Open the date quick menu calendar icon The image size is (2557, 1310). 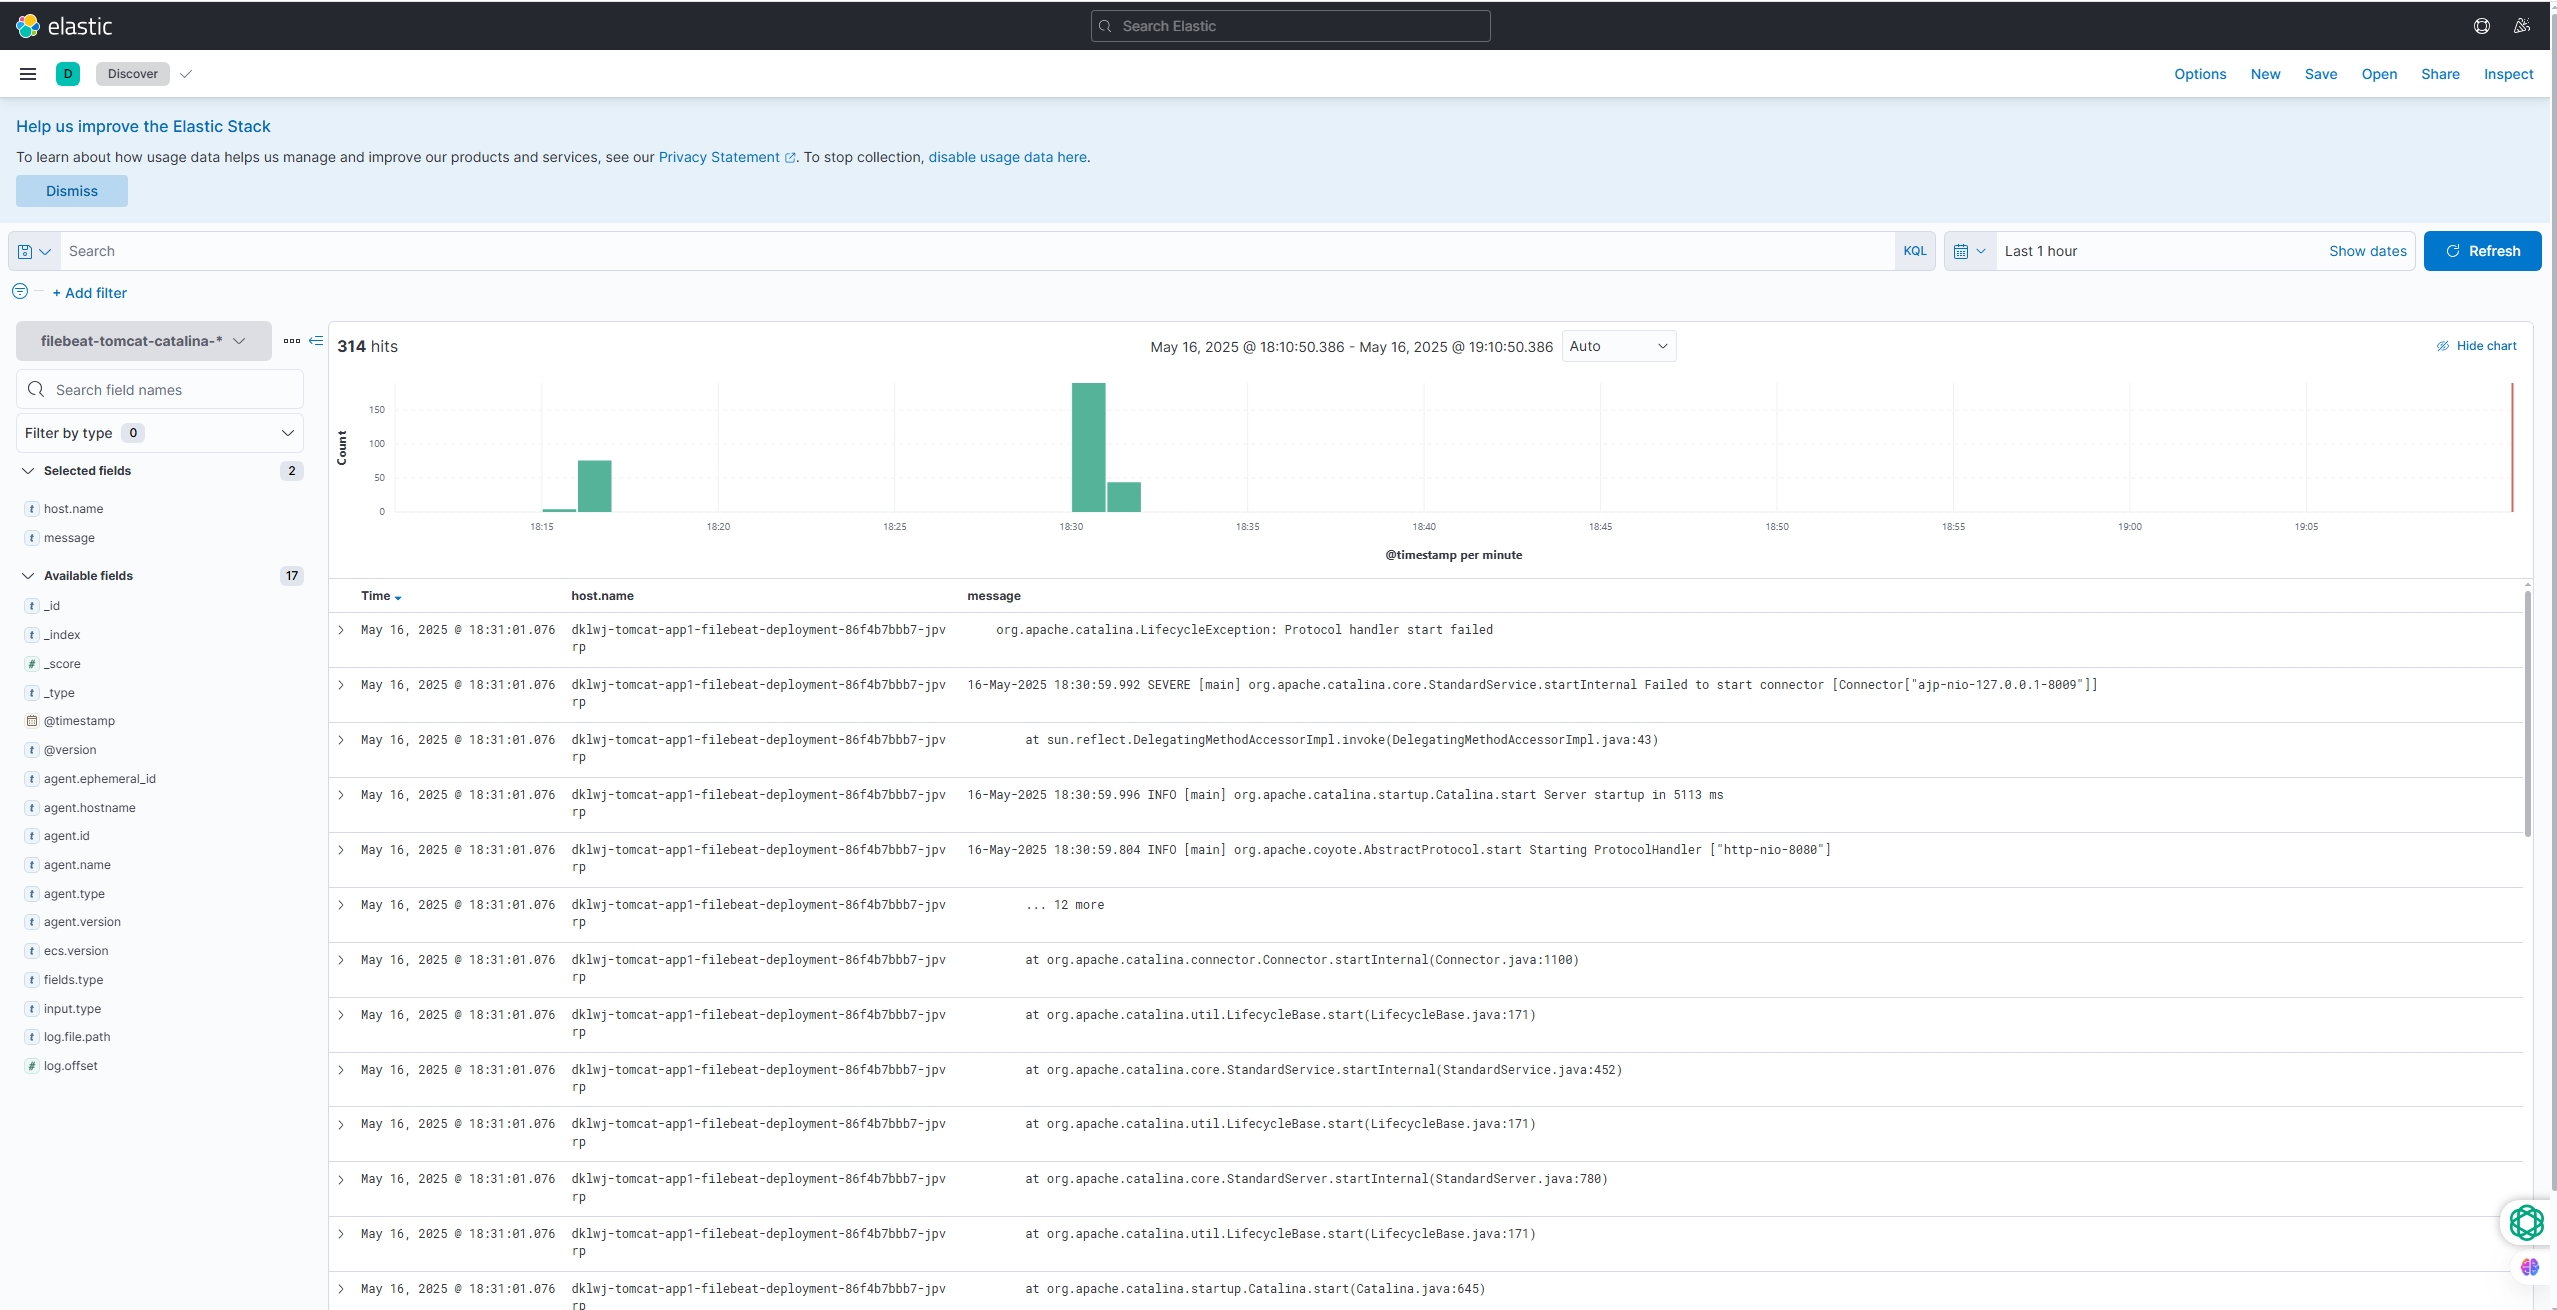tap(1969, 251)
